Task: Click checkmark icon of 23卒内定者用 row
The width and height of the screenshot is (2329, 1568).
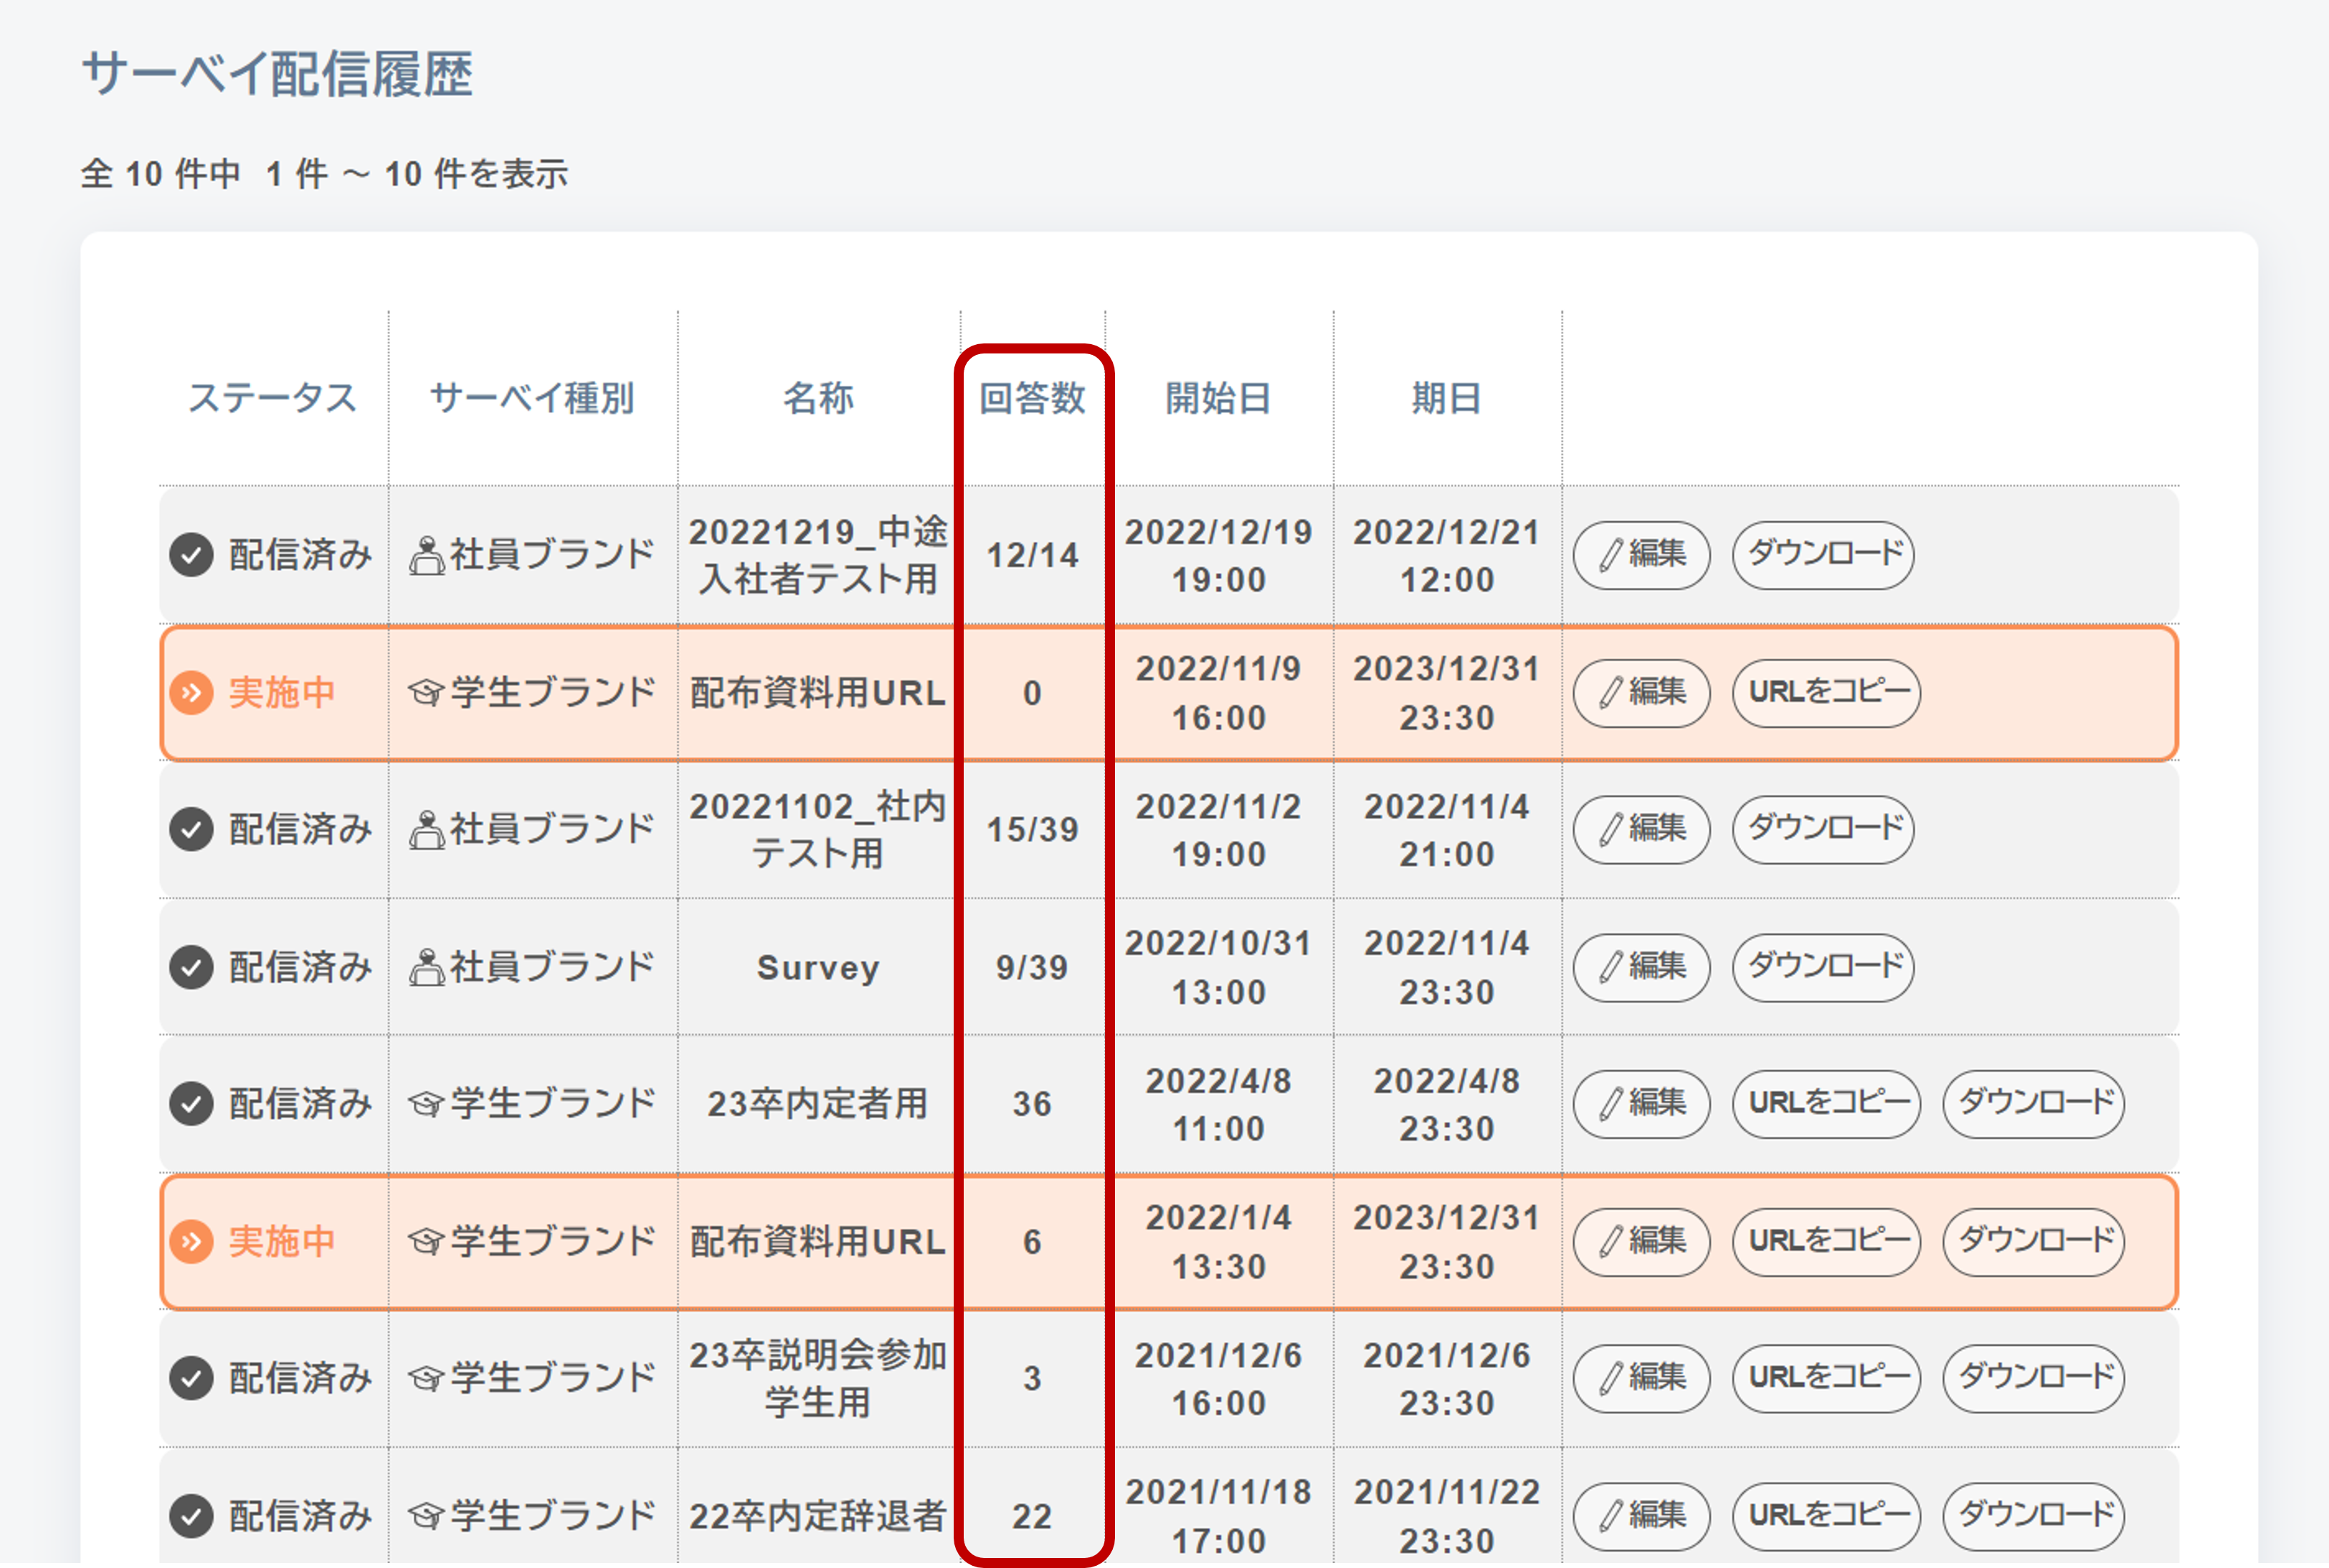Action: (x=191, y=1104)
